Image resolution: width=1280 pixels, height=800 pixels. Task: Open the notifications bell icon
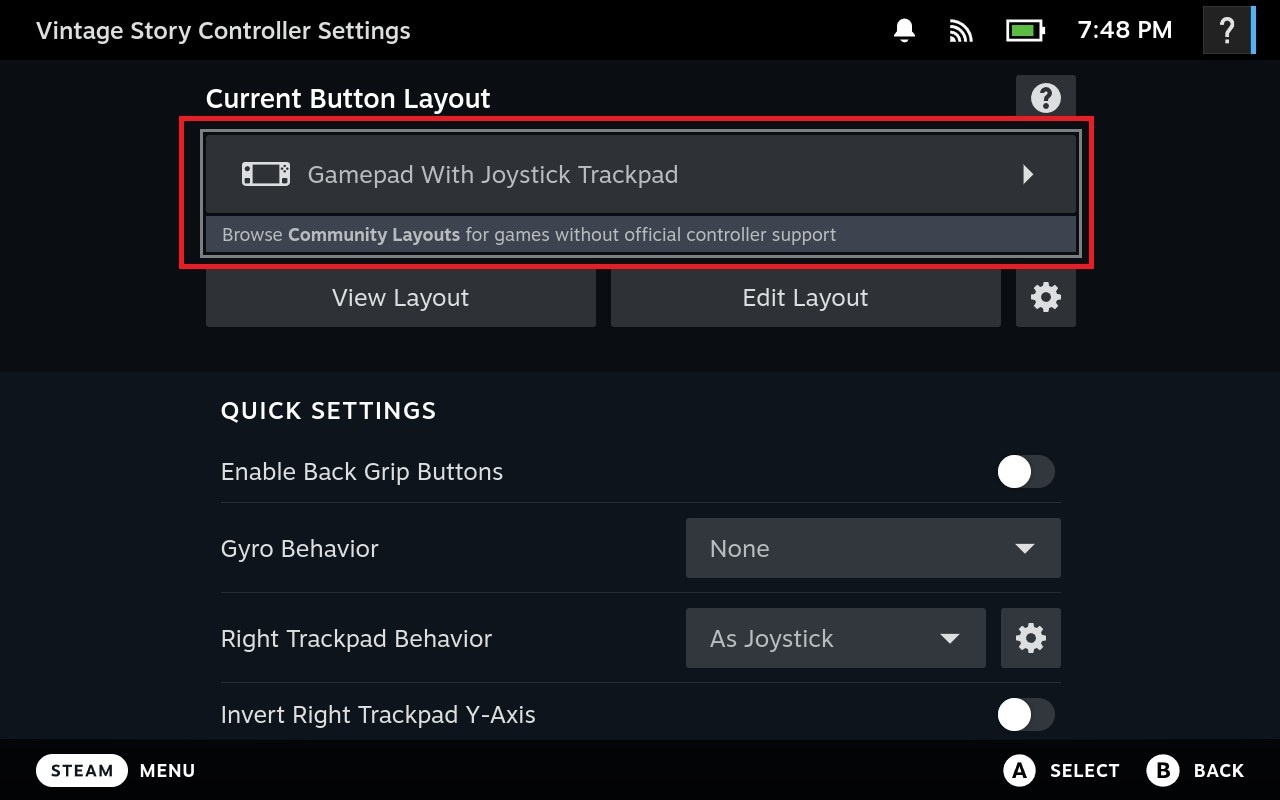[x=904, y=31]
